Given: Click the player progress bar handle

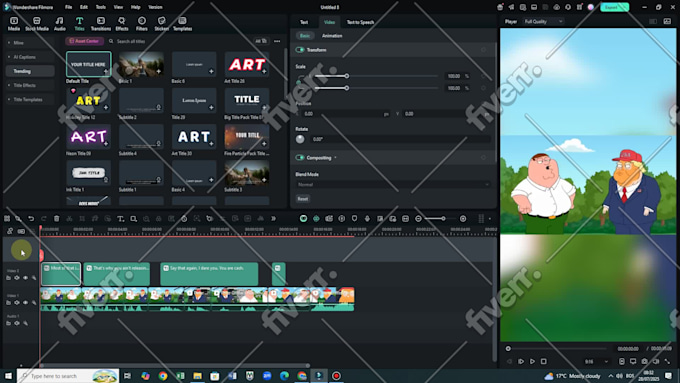Looking at the screenshot, I should [508, 348].
